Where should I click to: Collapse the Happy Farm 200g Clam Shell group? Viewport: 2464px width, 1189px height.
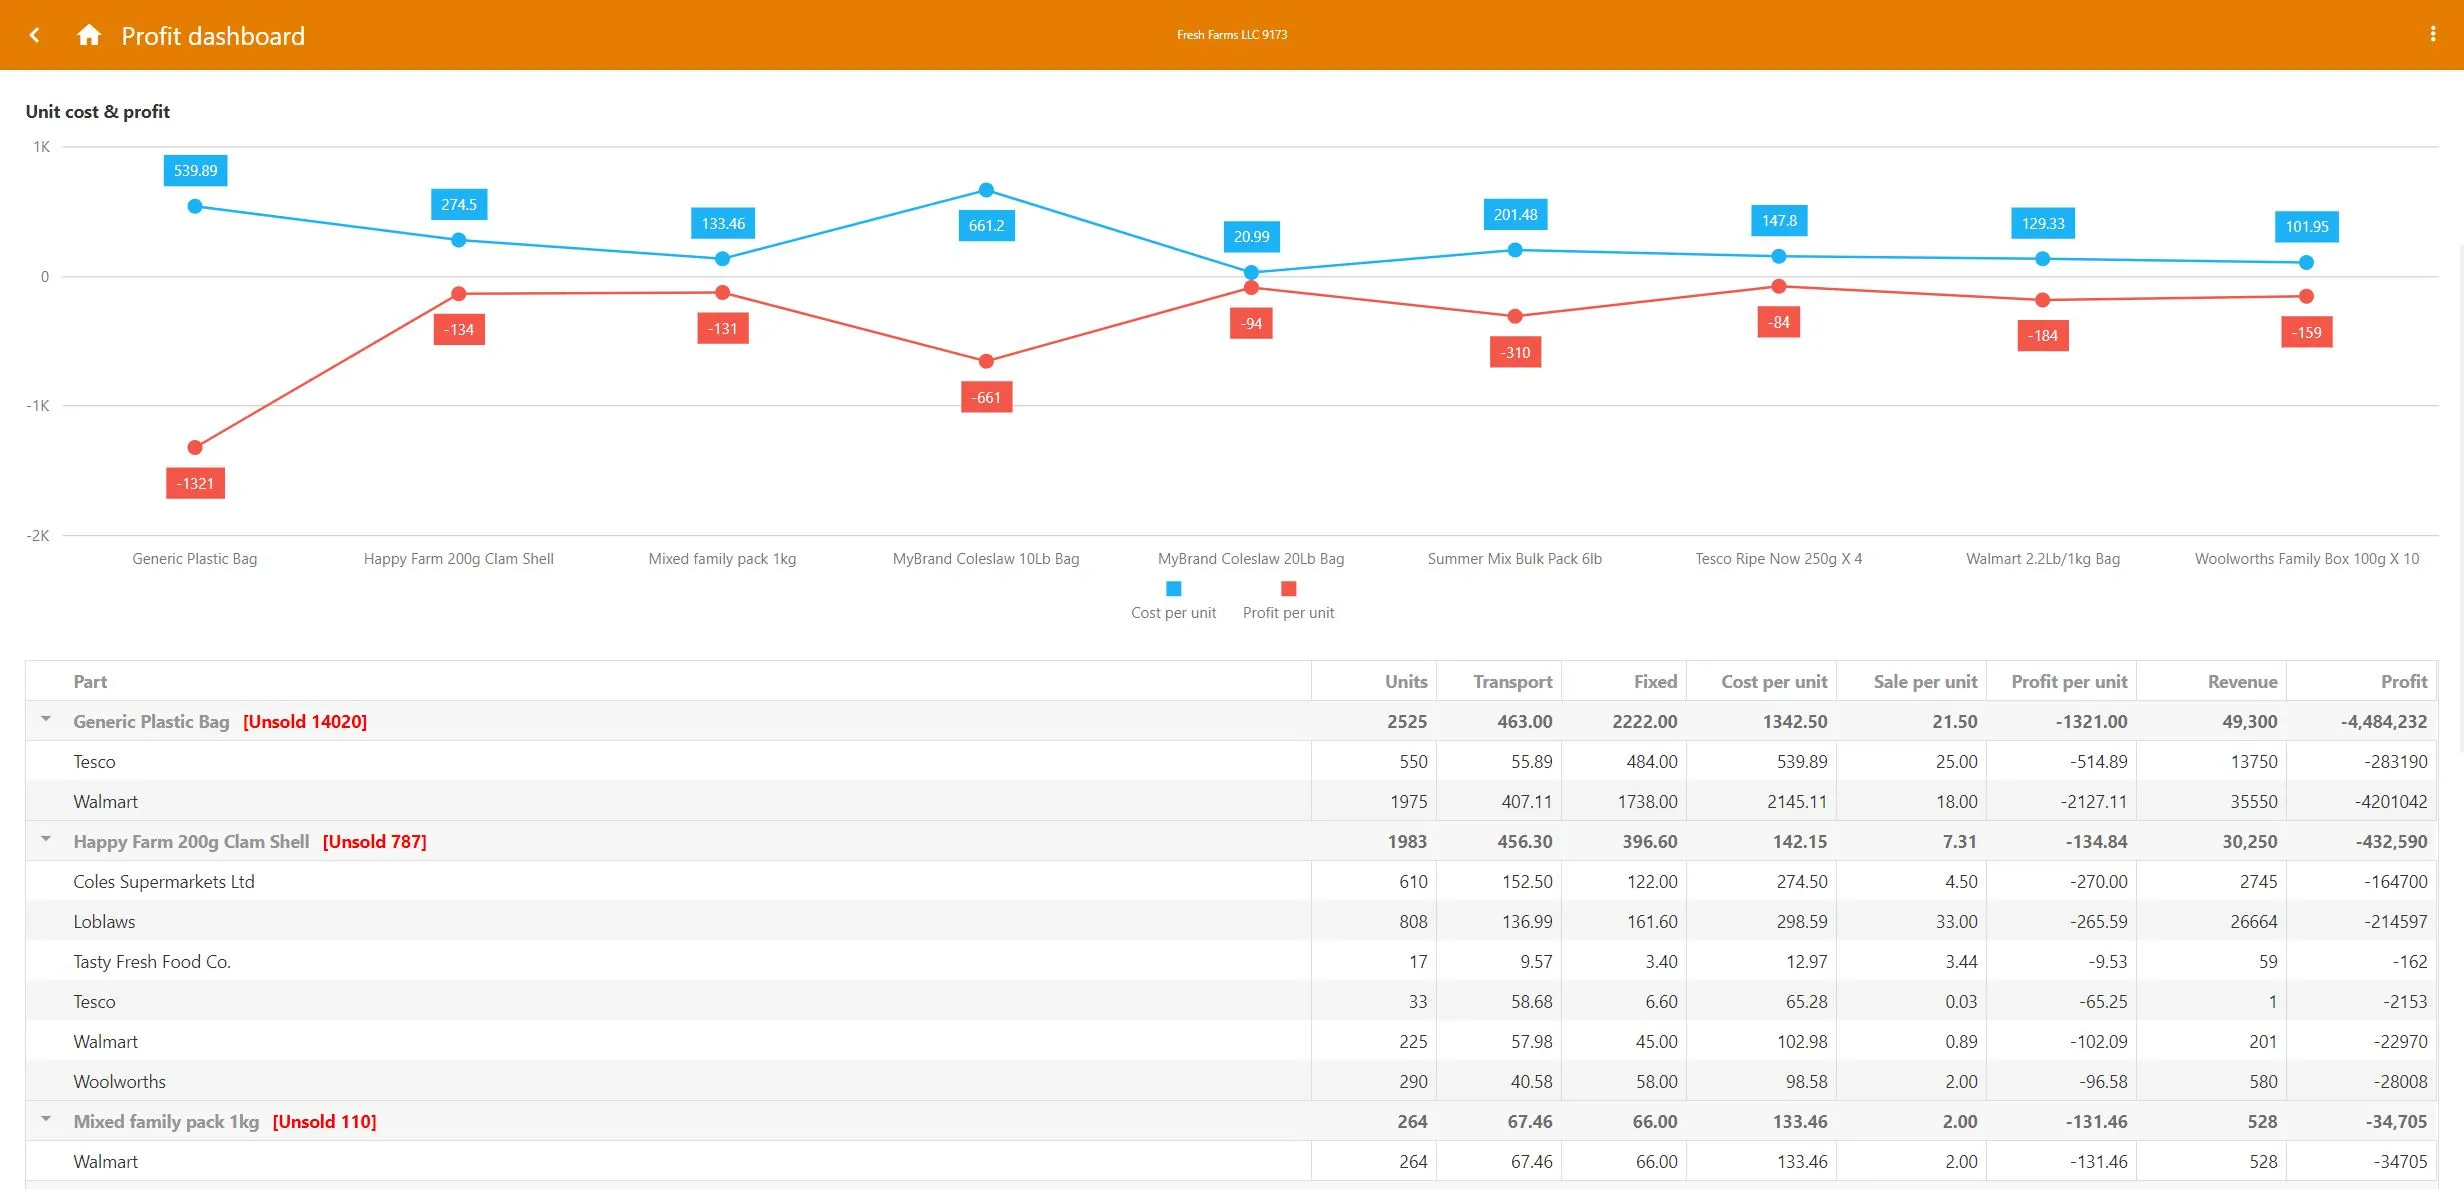pyautogui.click(x=46, y=839)
